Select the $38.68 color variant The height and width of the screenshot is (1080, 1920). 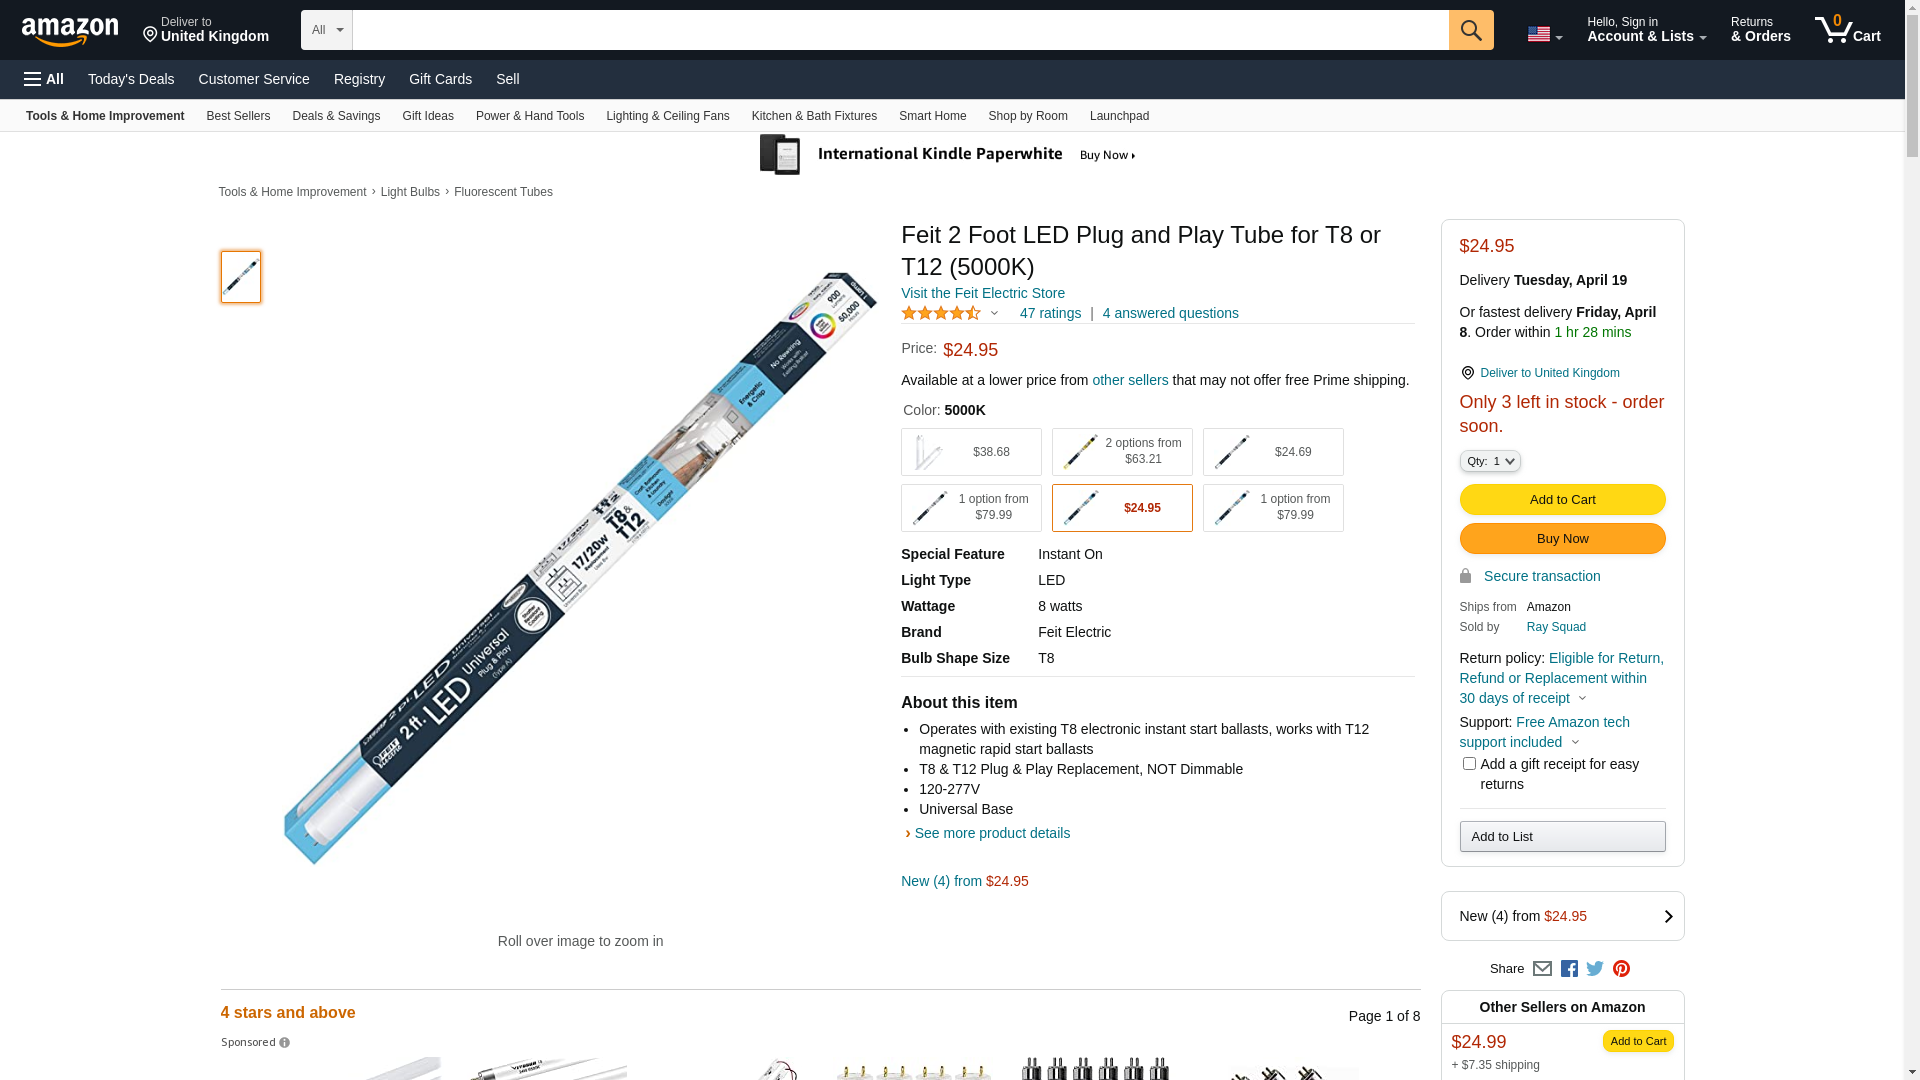971,452
